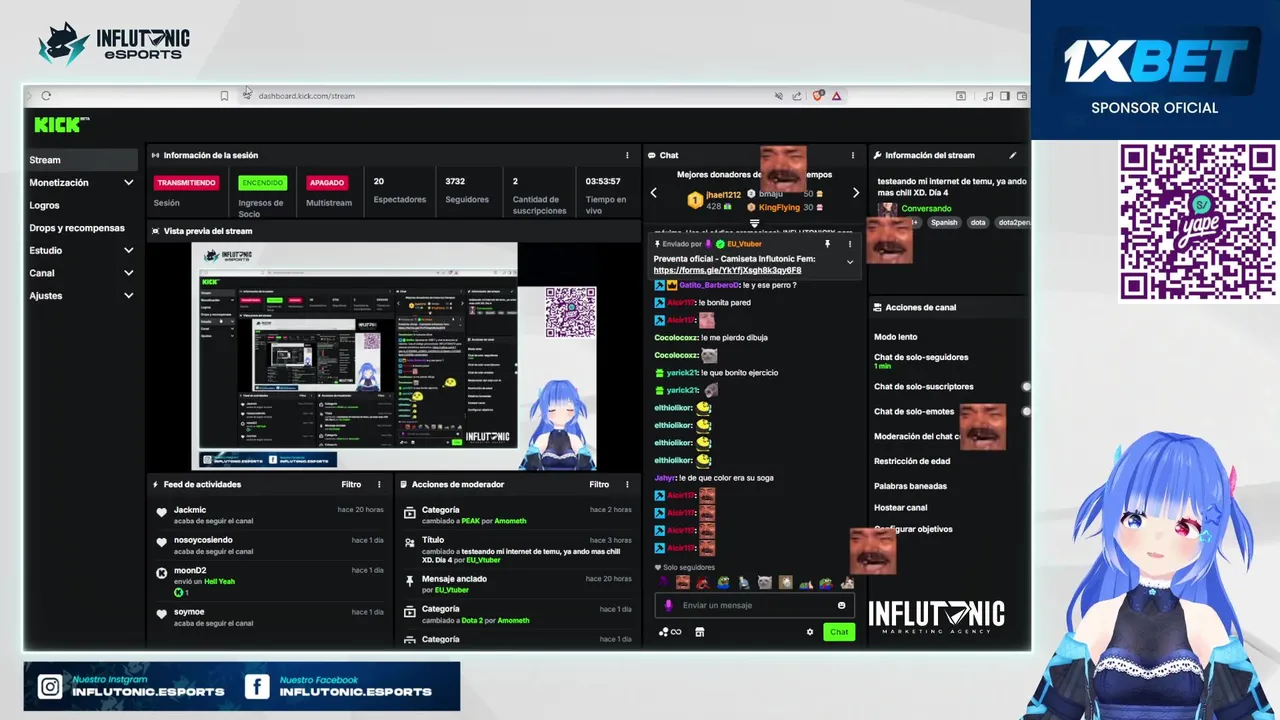Screen dimensions: 1280x720
Task: Click the heart icon beside Jackmic
Action: click(x=162, y=512)
